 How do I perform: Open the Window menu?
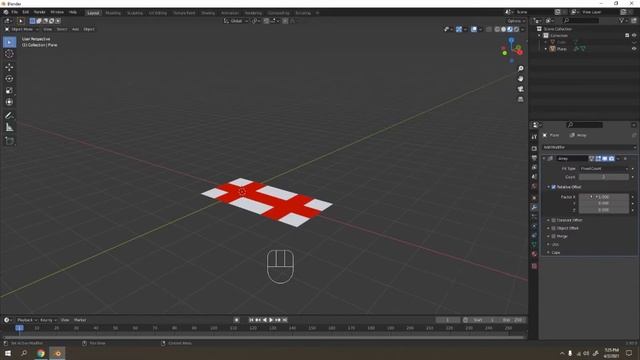point(57,12)
